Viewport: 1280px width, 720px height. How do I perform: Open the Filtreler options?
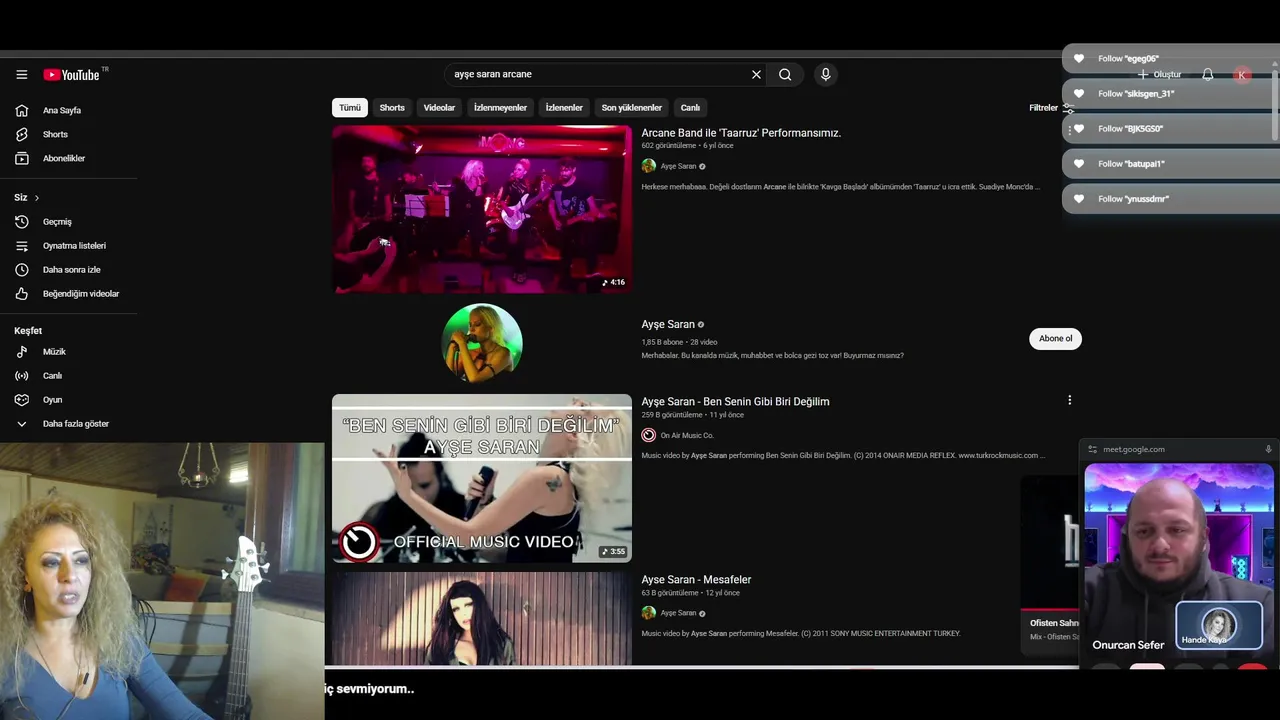pos(1051,108)
